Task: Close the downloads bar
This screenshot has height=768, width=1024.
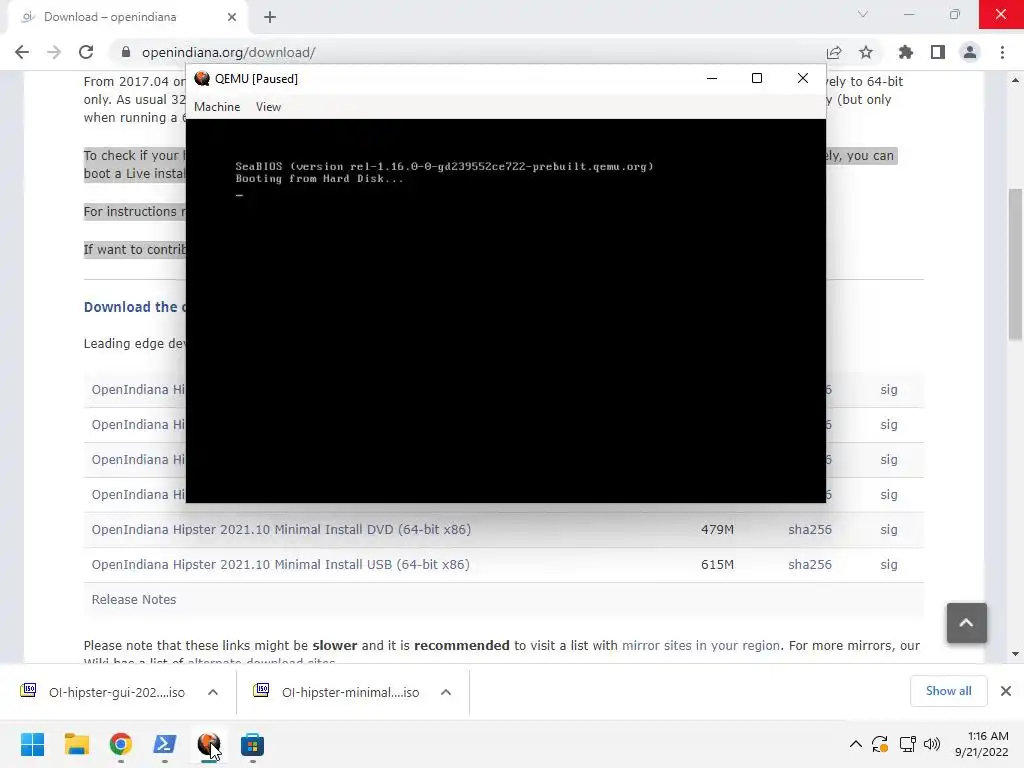Action: (1006, 691)
